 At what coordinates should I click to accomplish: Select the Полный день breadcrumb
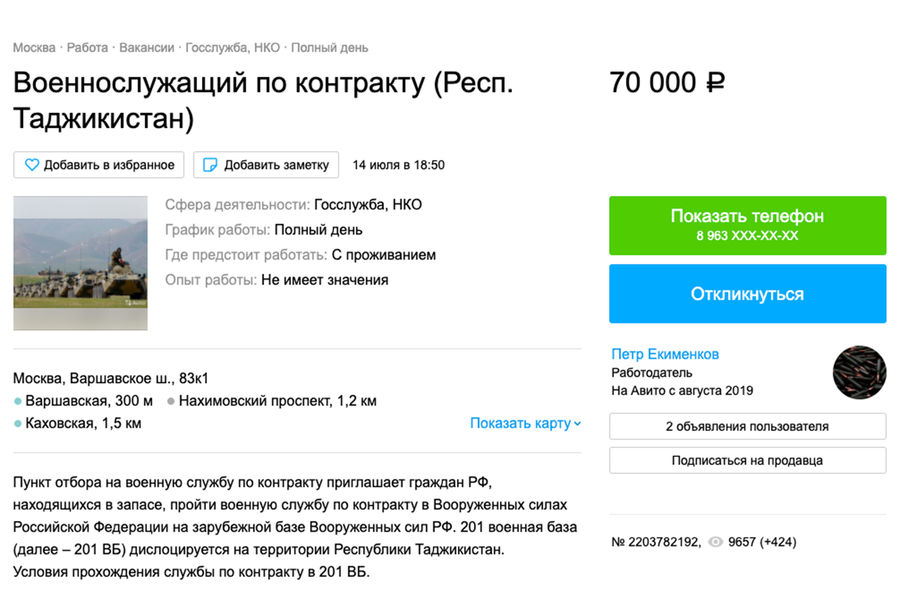coord(330,47)
